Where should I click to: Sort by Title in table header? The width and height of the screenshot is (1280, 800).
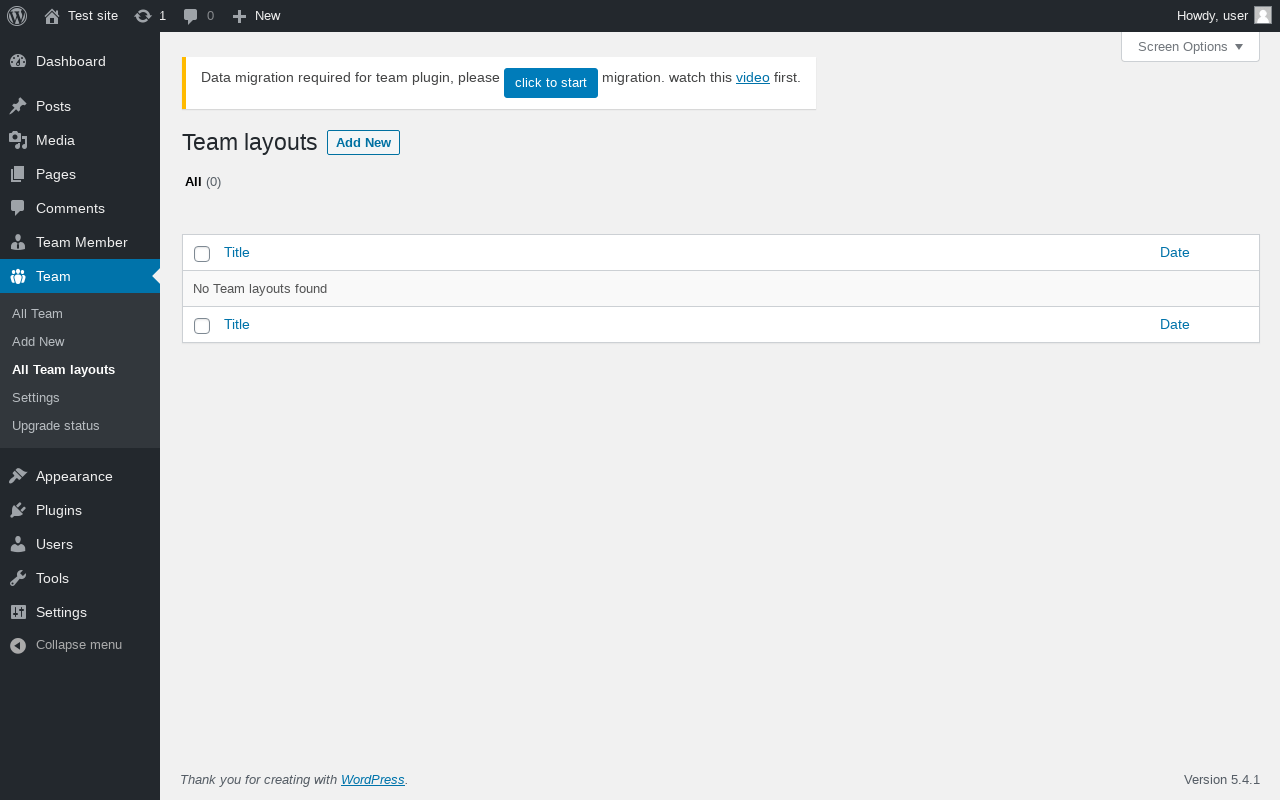coord(237,252)
